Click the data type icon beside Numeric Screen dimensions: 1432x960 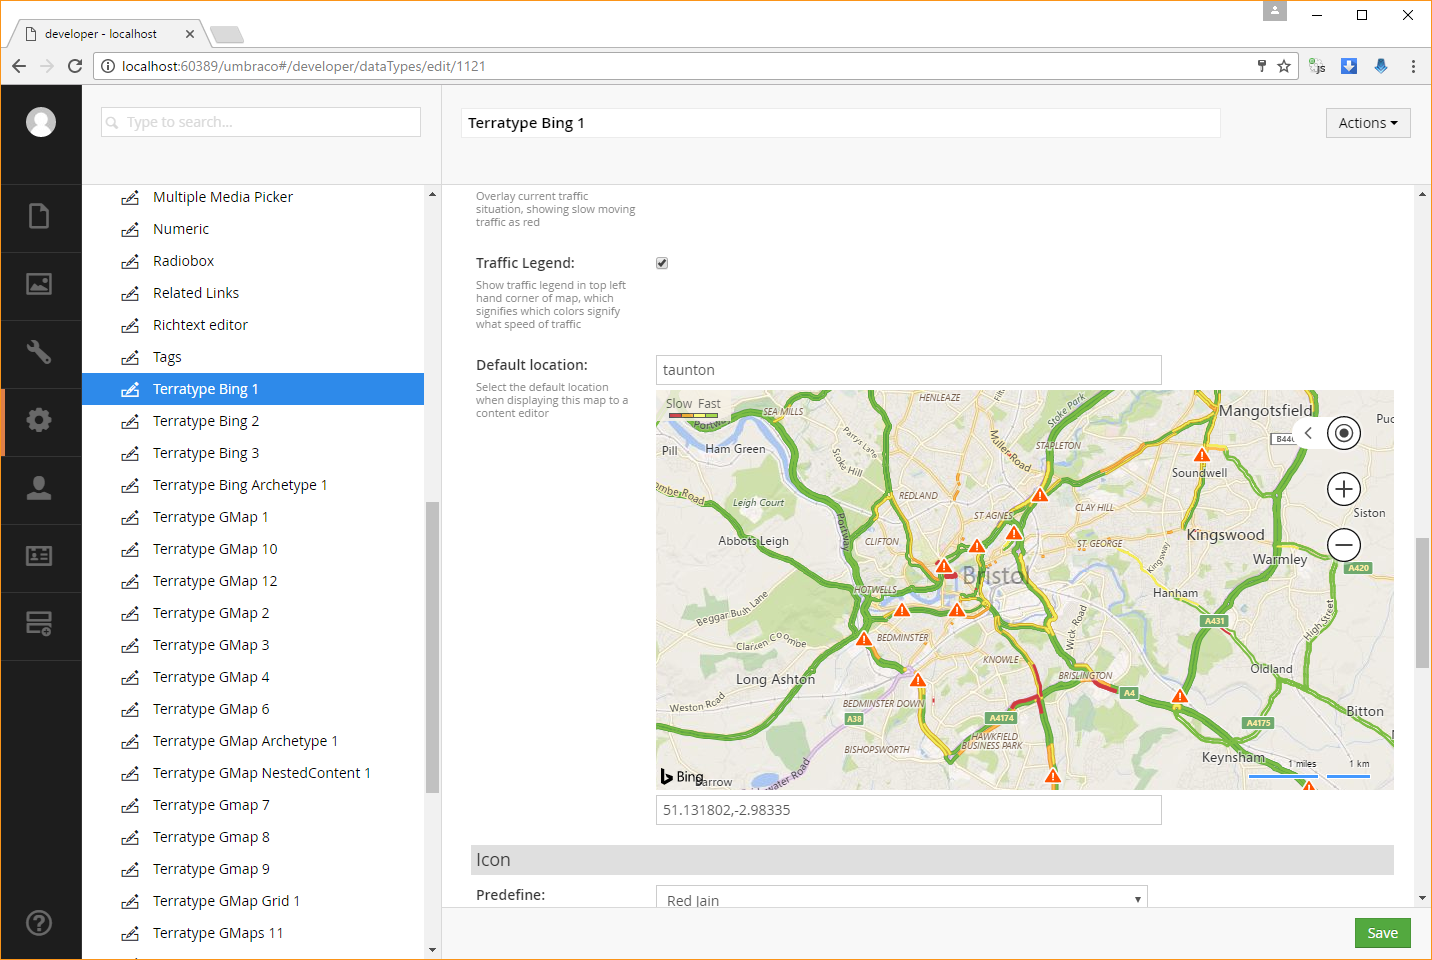[130, 230]
